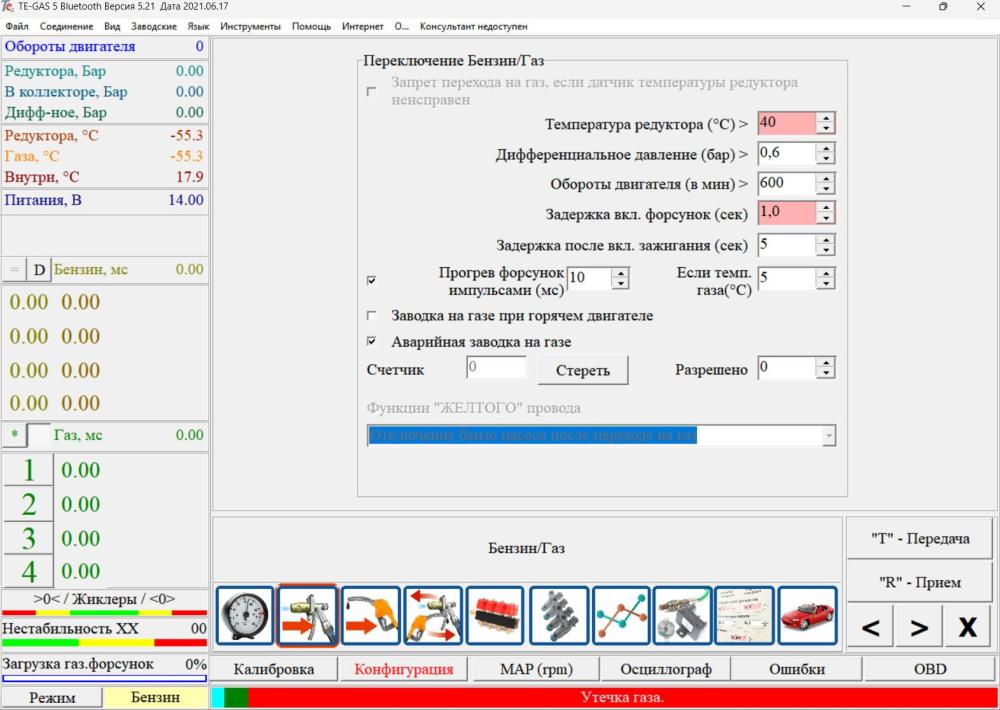
Task: Increase Температура редуктора stepper value
Action: click(826, 118)
